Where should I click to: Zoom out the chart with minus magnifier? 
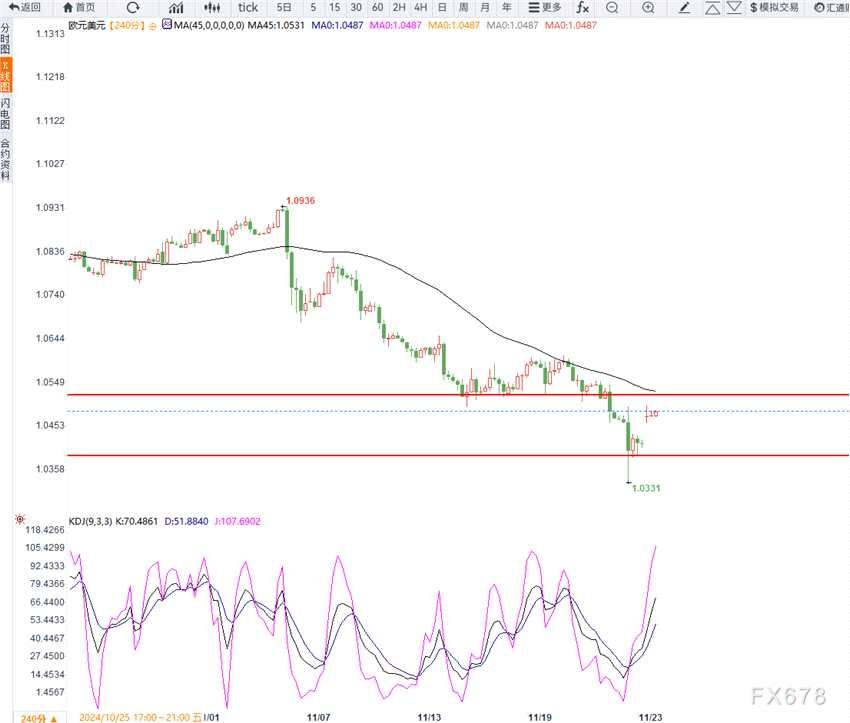(x=612, y=7)
